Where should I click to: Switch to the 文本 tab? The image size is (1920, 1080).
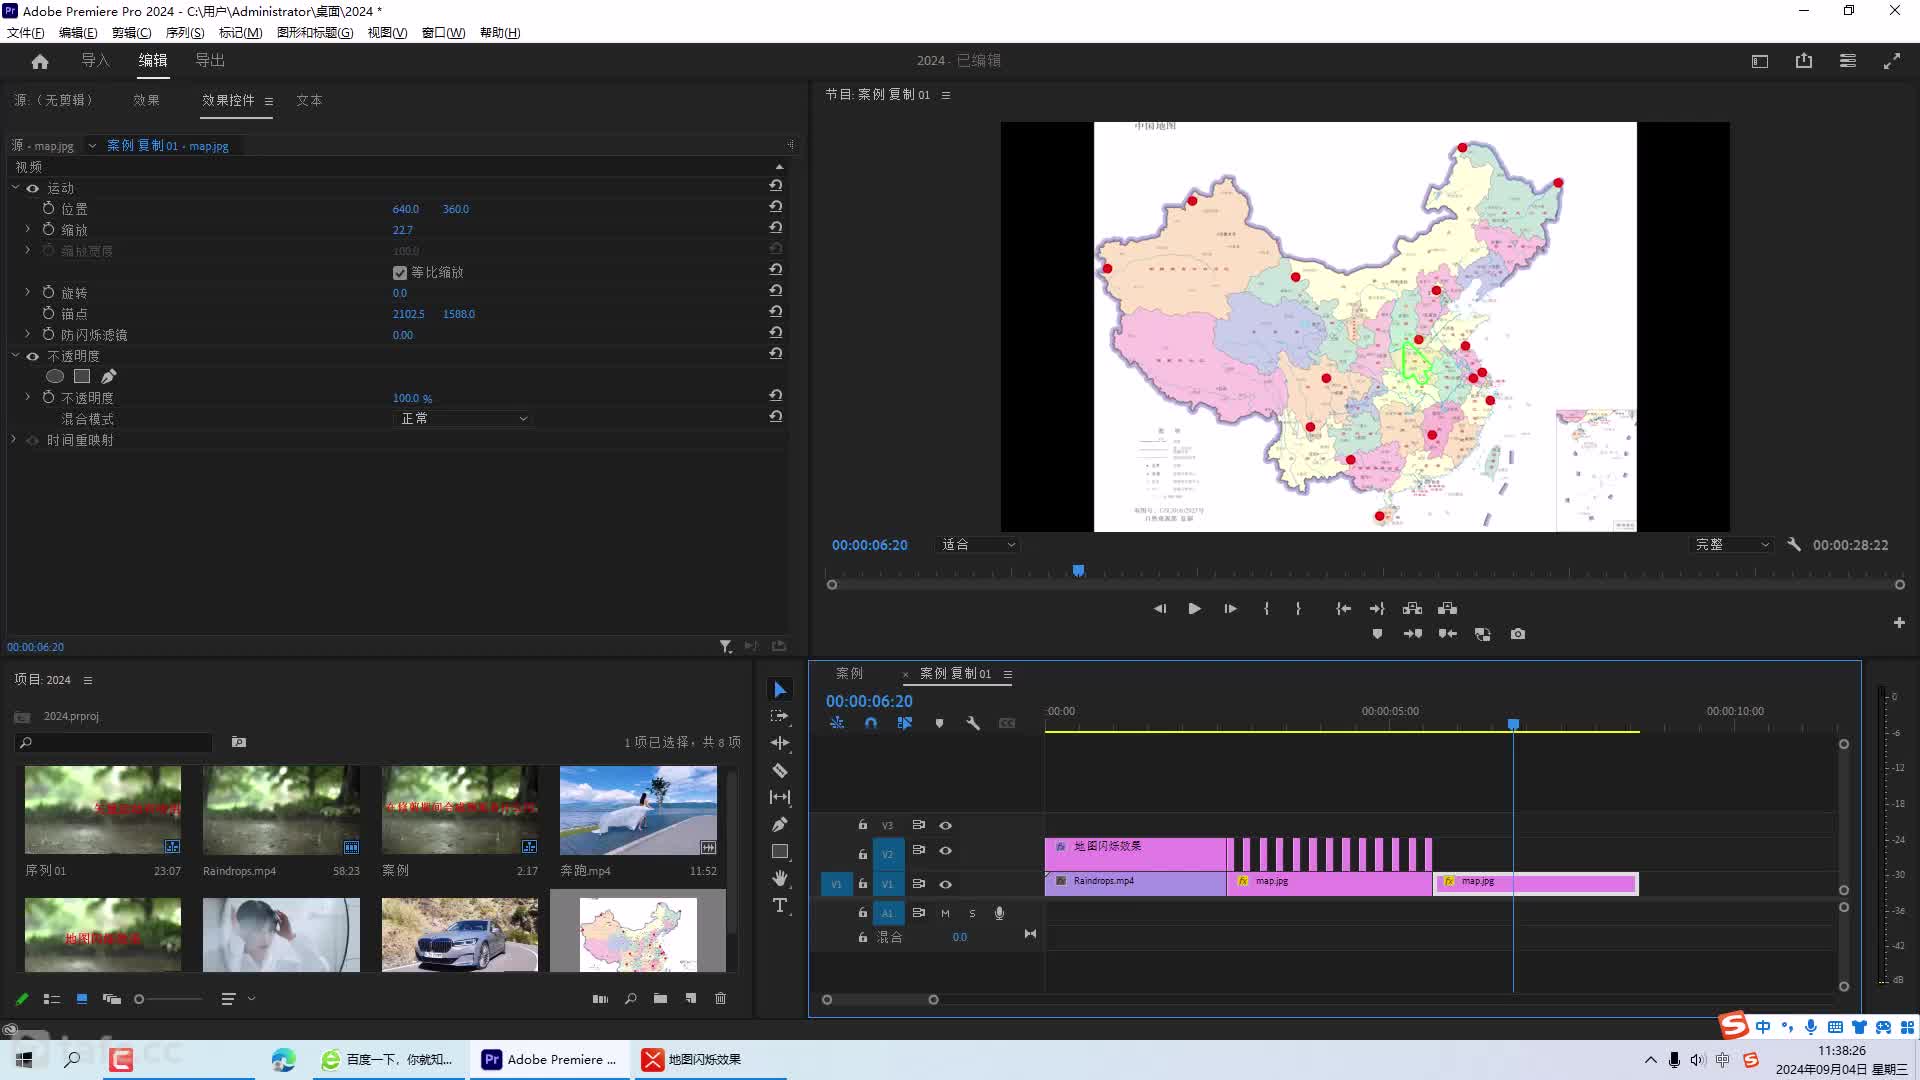(x=309, y=100)
